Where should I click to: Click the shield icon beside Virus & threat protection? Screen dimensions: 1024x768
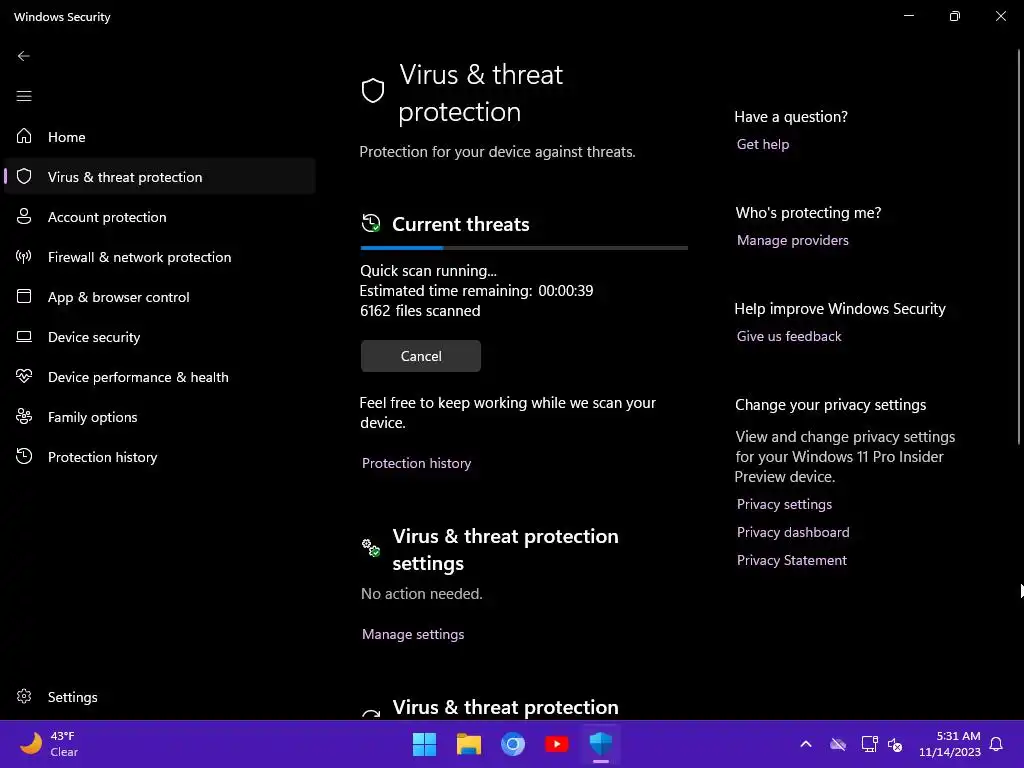[24, 176]
